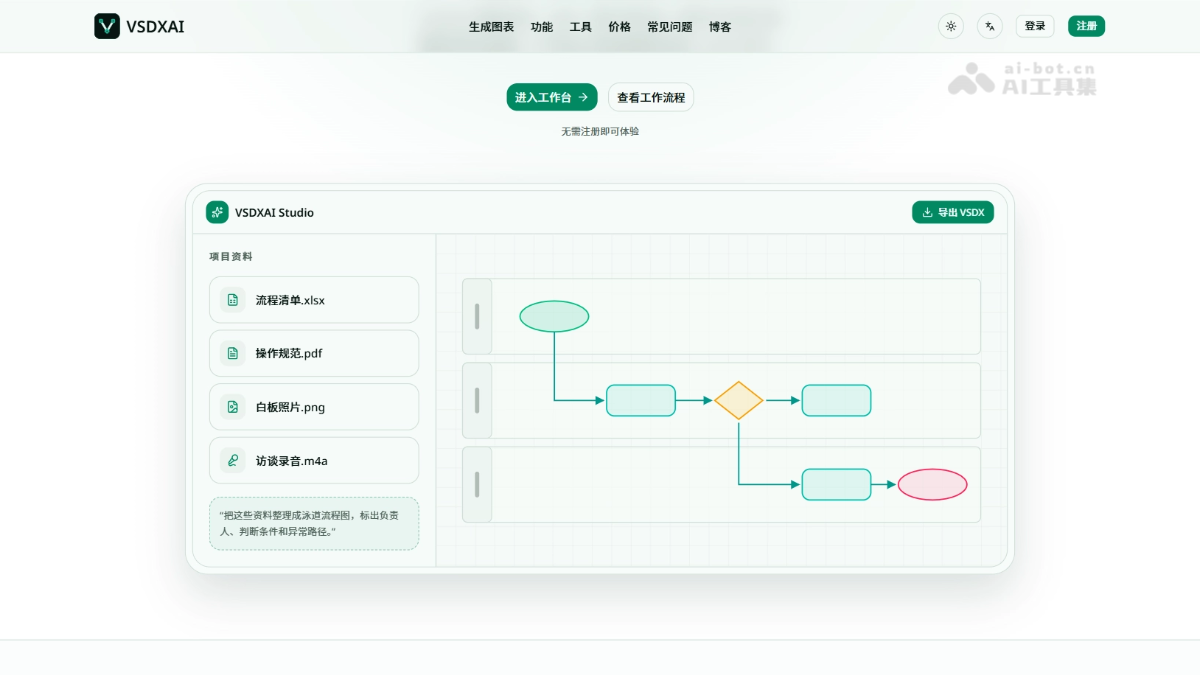Screen dimensions: 1200x675
Task: Click the 登录 login button
Action: [x=1035, y=26]
